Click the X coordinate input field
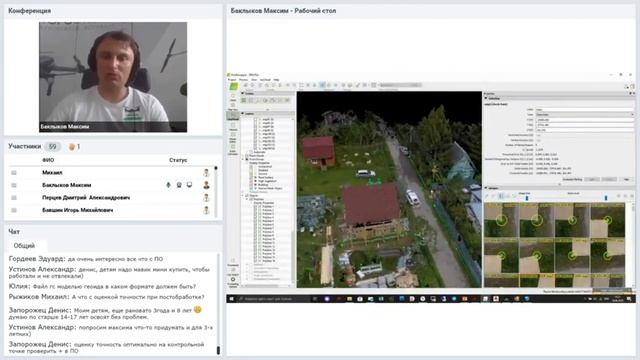This screenshot has width=640, height=360. click(x=584, y=120)
